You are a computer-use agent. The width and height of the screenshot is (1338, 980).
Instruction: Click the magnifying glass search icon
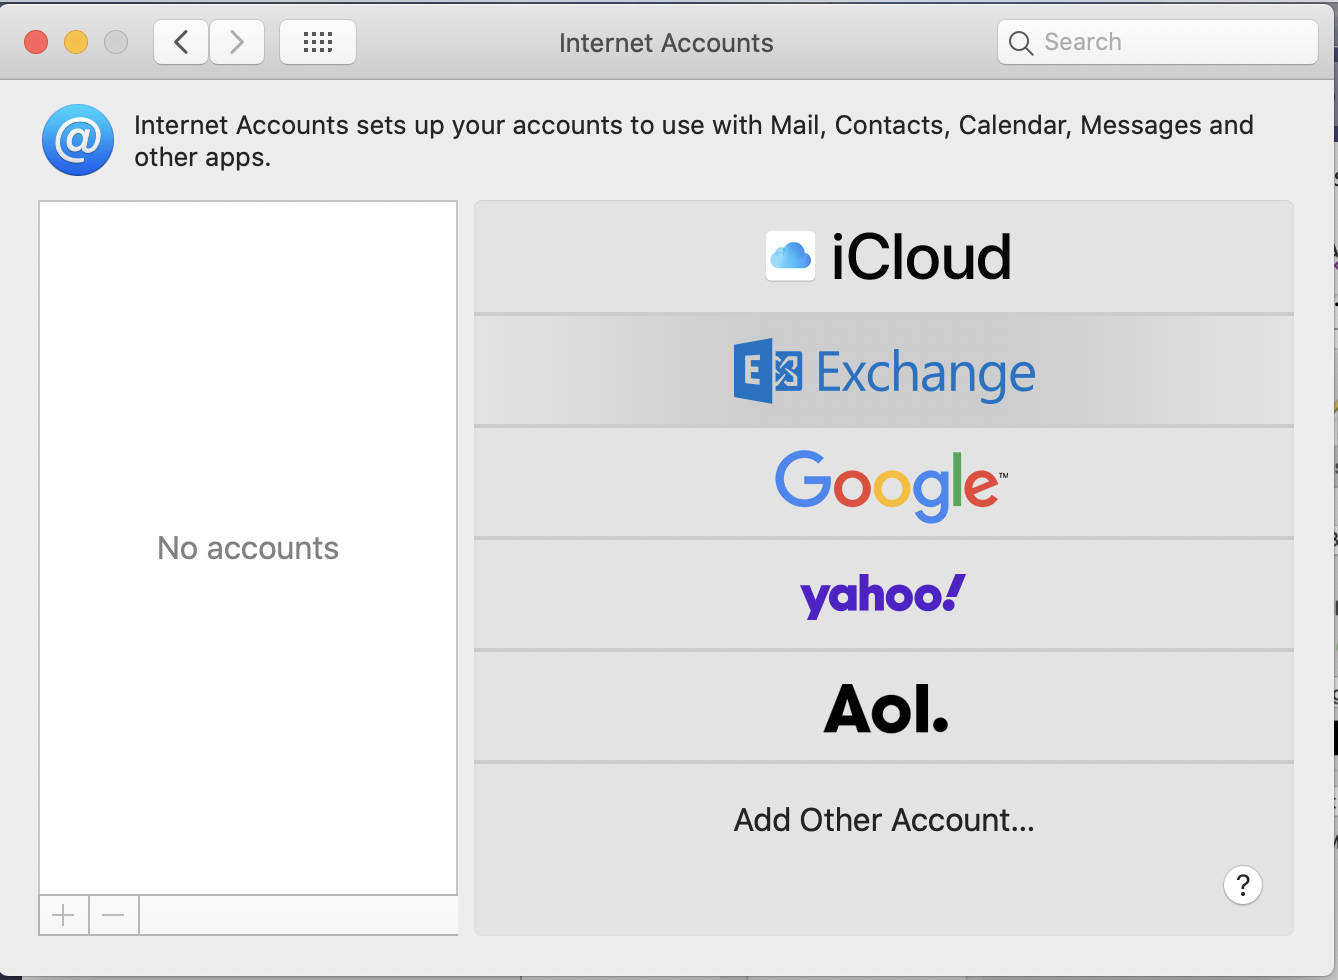click(x=1020, y=43)
